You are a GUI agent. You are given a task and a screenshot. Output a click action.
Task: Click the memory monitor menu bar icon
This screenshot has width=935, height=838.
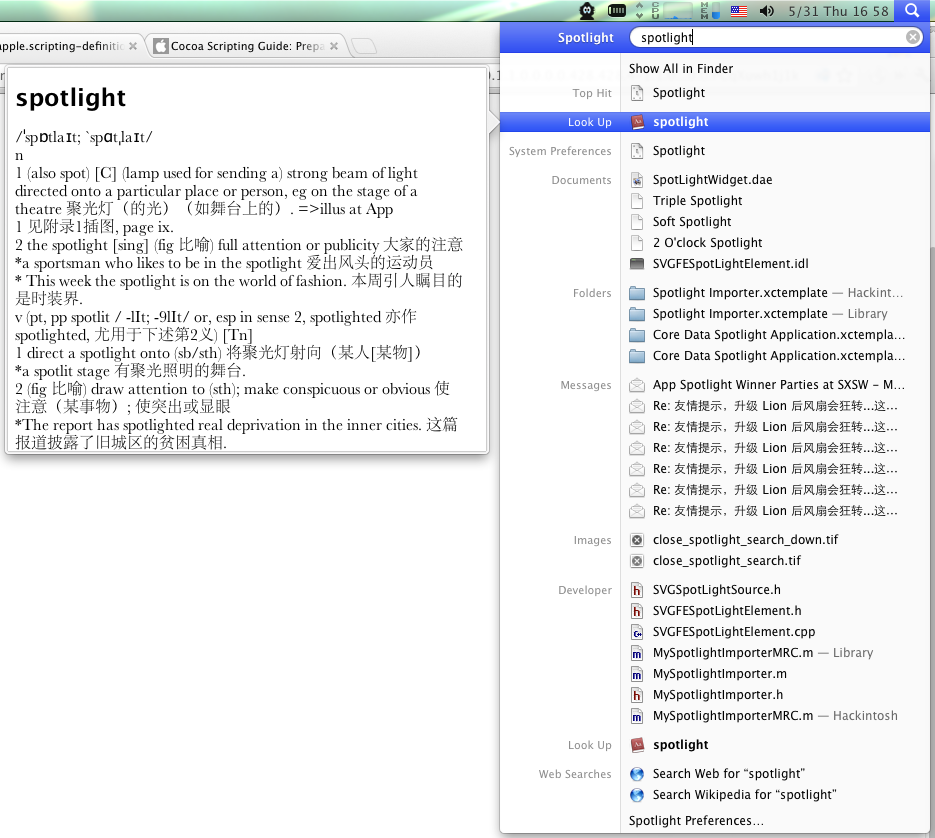(x=710, y=11)
